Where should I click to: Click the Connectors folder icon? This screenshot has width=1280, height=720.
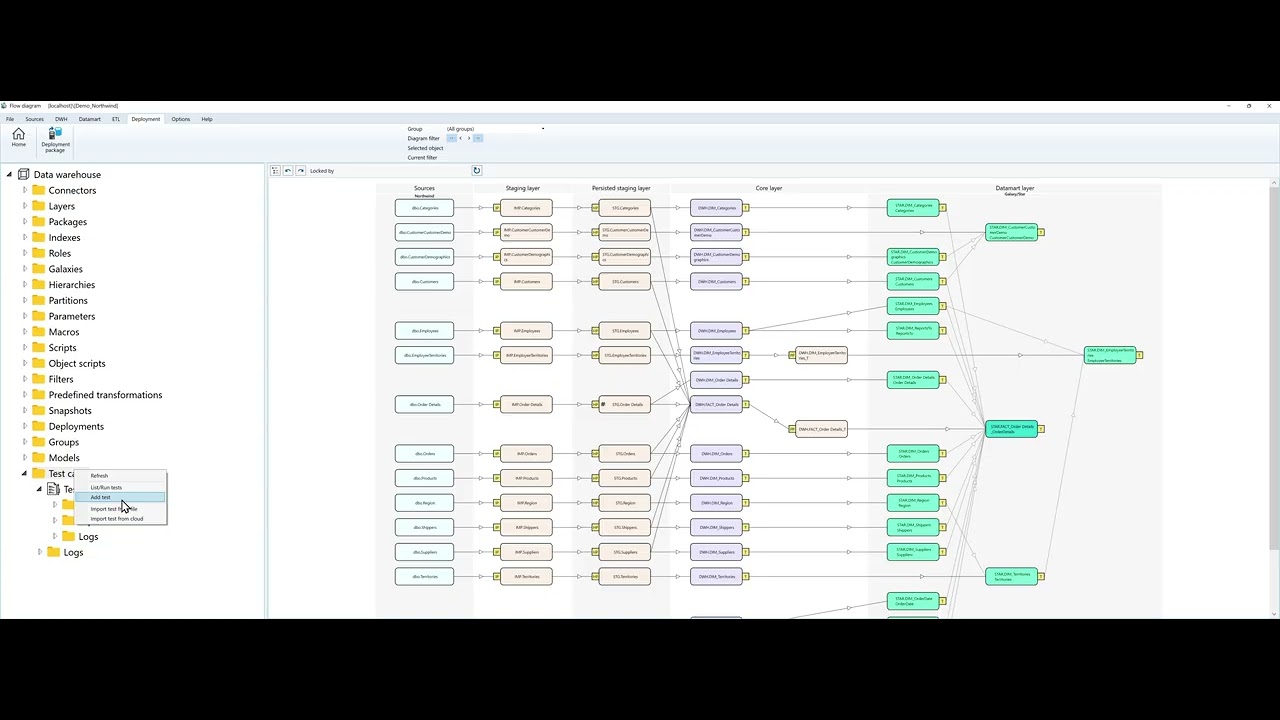coord(39,190)
